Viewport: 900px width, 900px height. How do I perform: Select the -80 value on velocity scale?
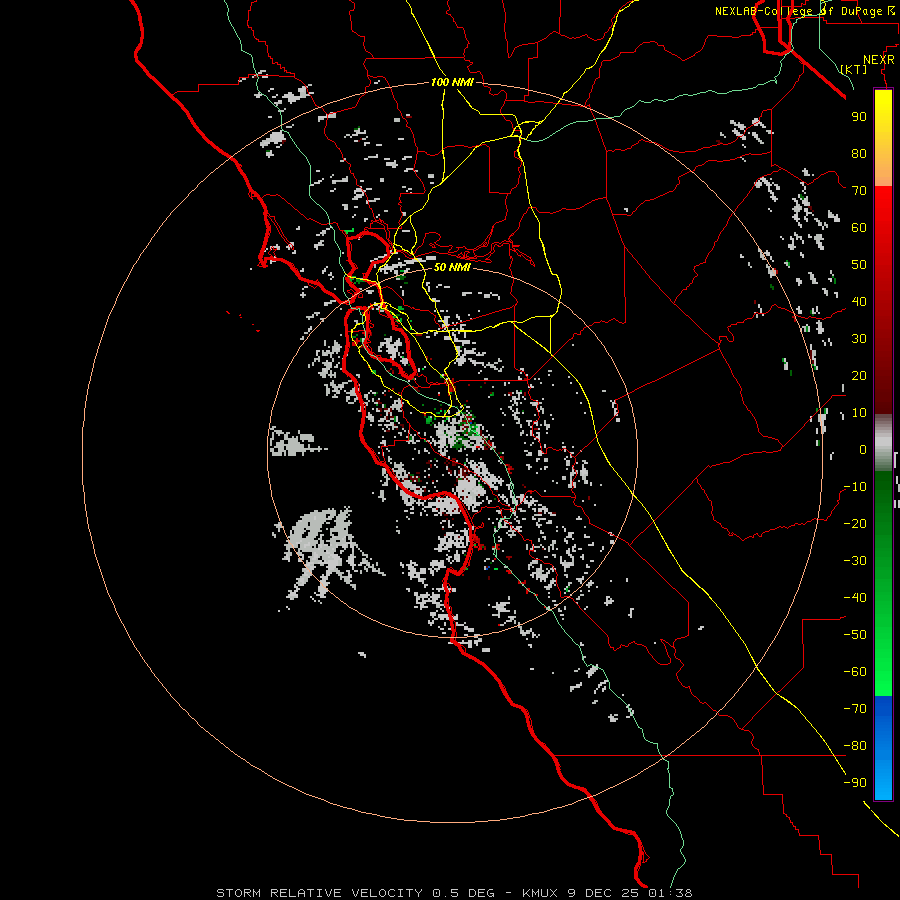click(x=855, y=746)
